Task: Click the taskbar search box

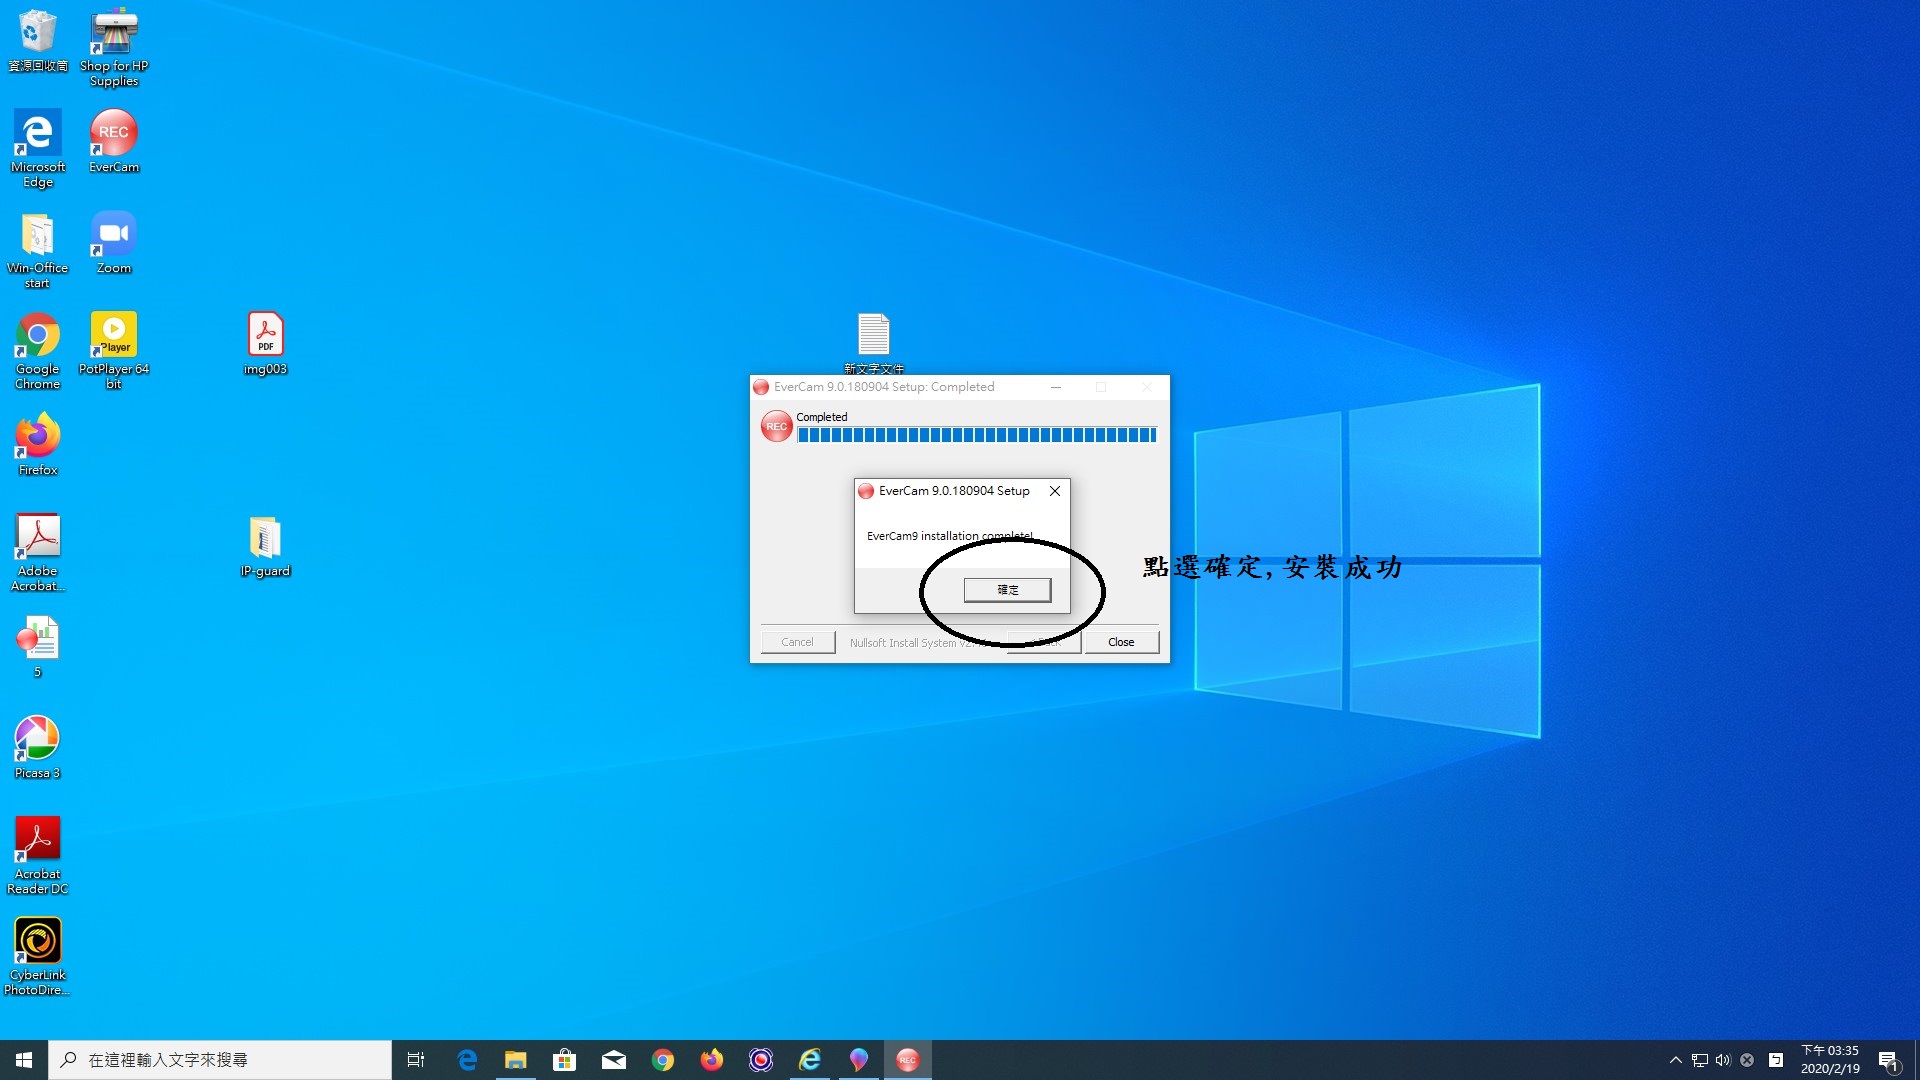Action: [x=220, y=1060]
